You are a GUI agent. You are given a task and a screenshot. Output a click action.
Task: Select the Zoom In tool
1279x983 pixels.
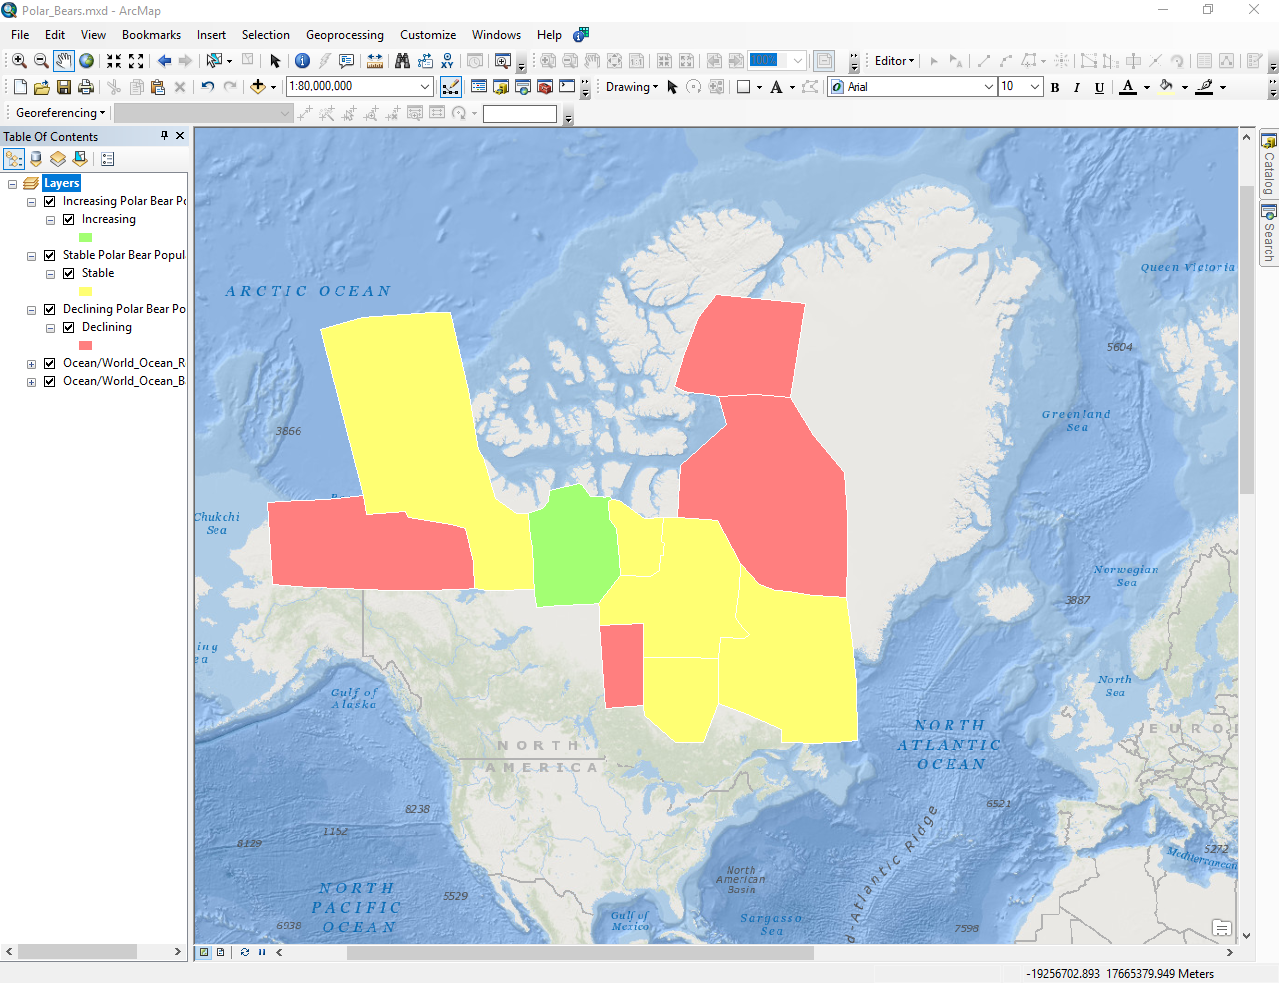19,61
